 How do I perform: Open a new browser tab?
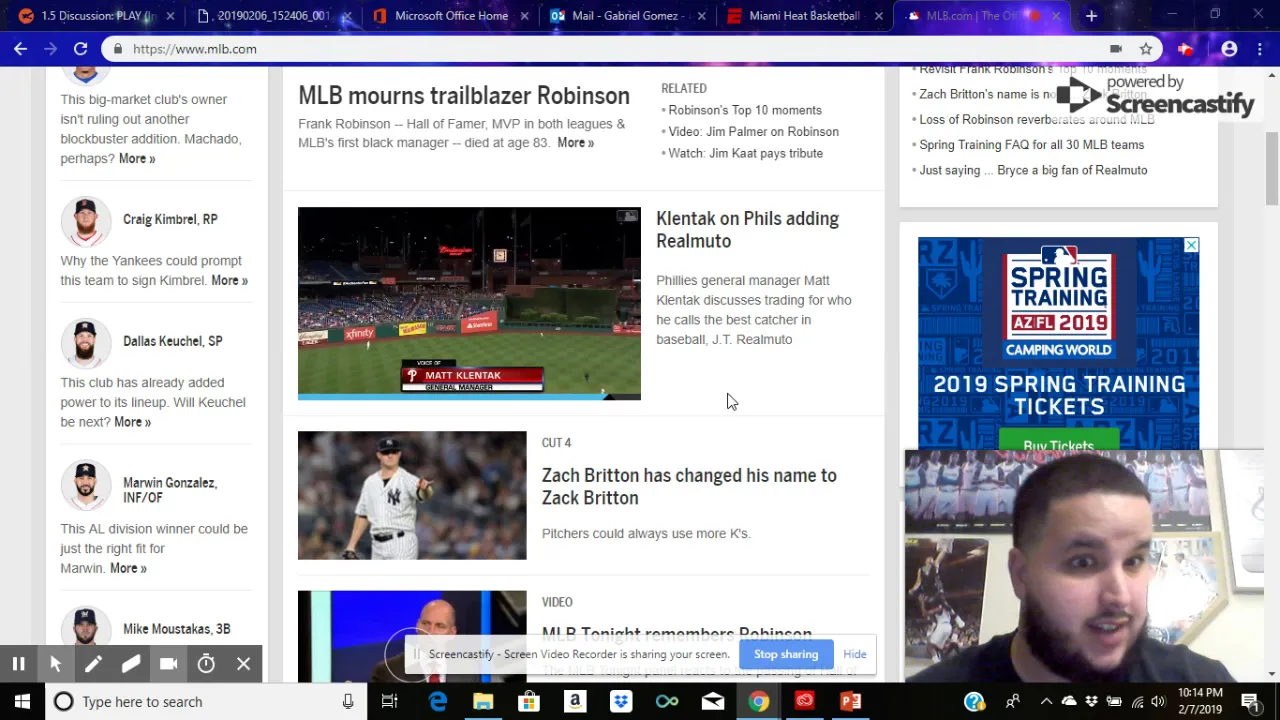1091,16
